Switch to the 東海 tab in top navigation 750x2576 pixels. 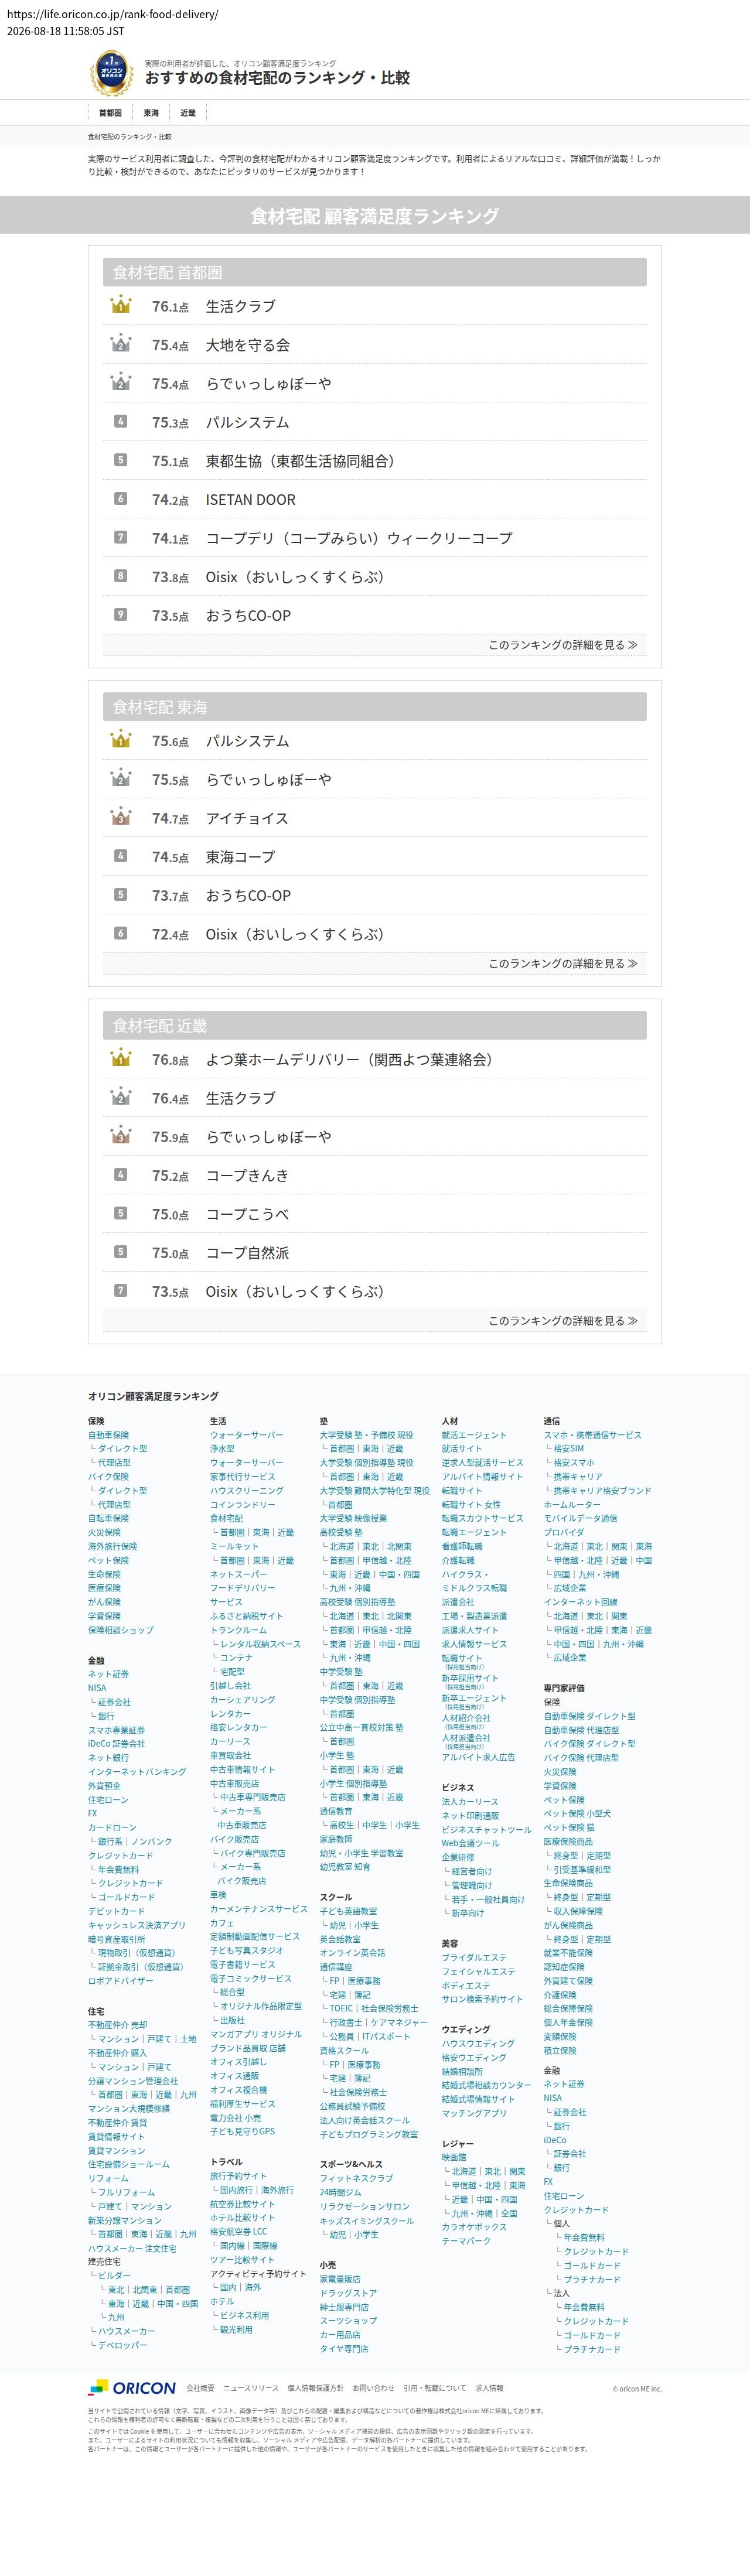click(x=151, y=113)
